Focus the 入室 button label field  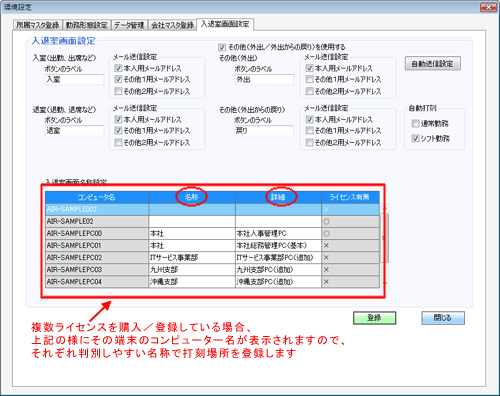click(75, 80)
